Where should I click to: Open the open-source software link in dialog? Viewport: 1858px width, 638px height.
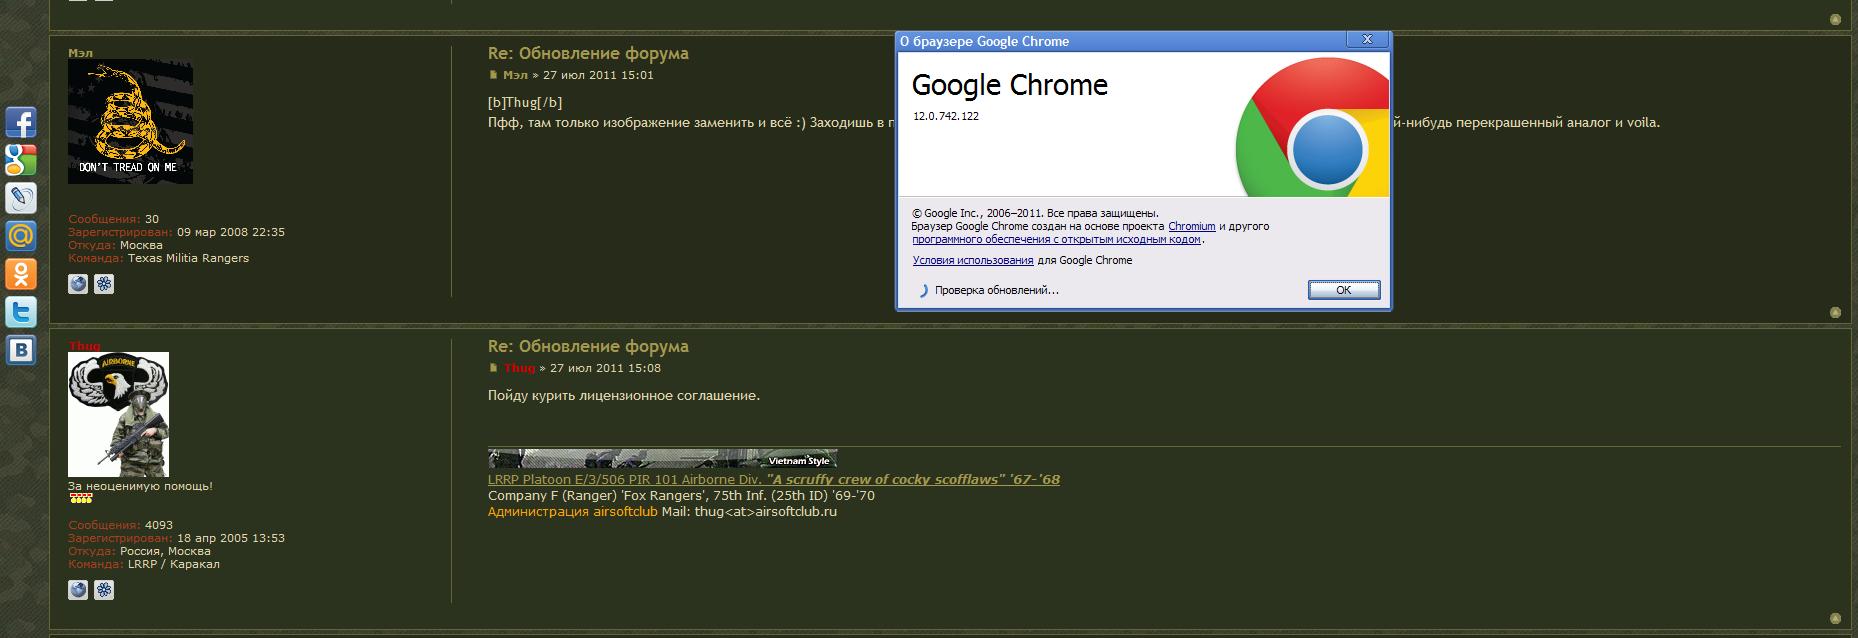coord(1056,239)
